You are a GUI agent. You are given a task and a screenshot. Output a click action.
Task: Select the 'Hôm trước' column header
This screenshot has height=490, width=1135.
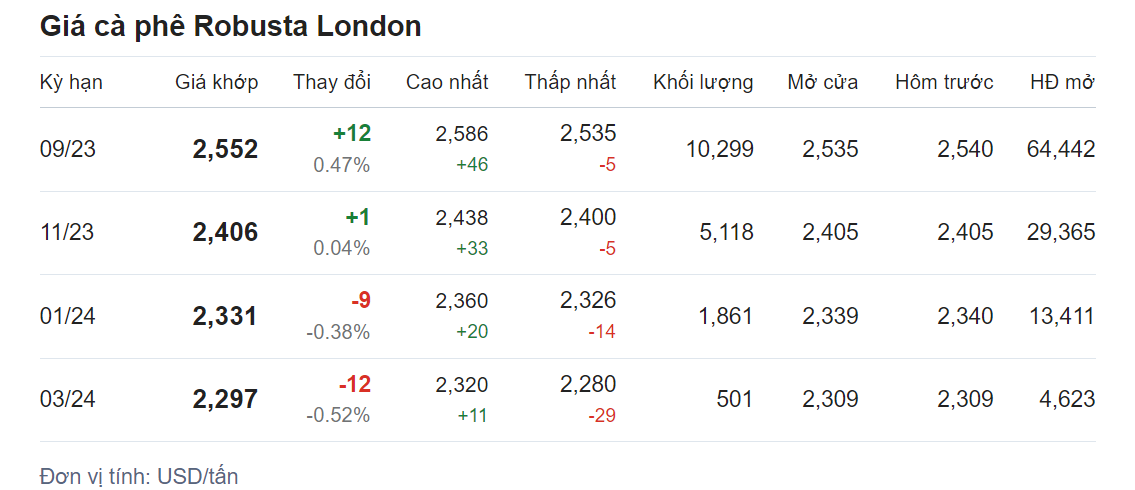pyautogui.click(x=944, y=82)
